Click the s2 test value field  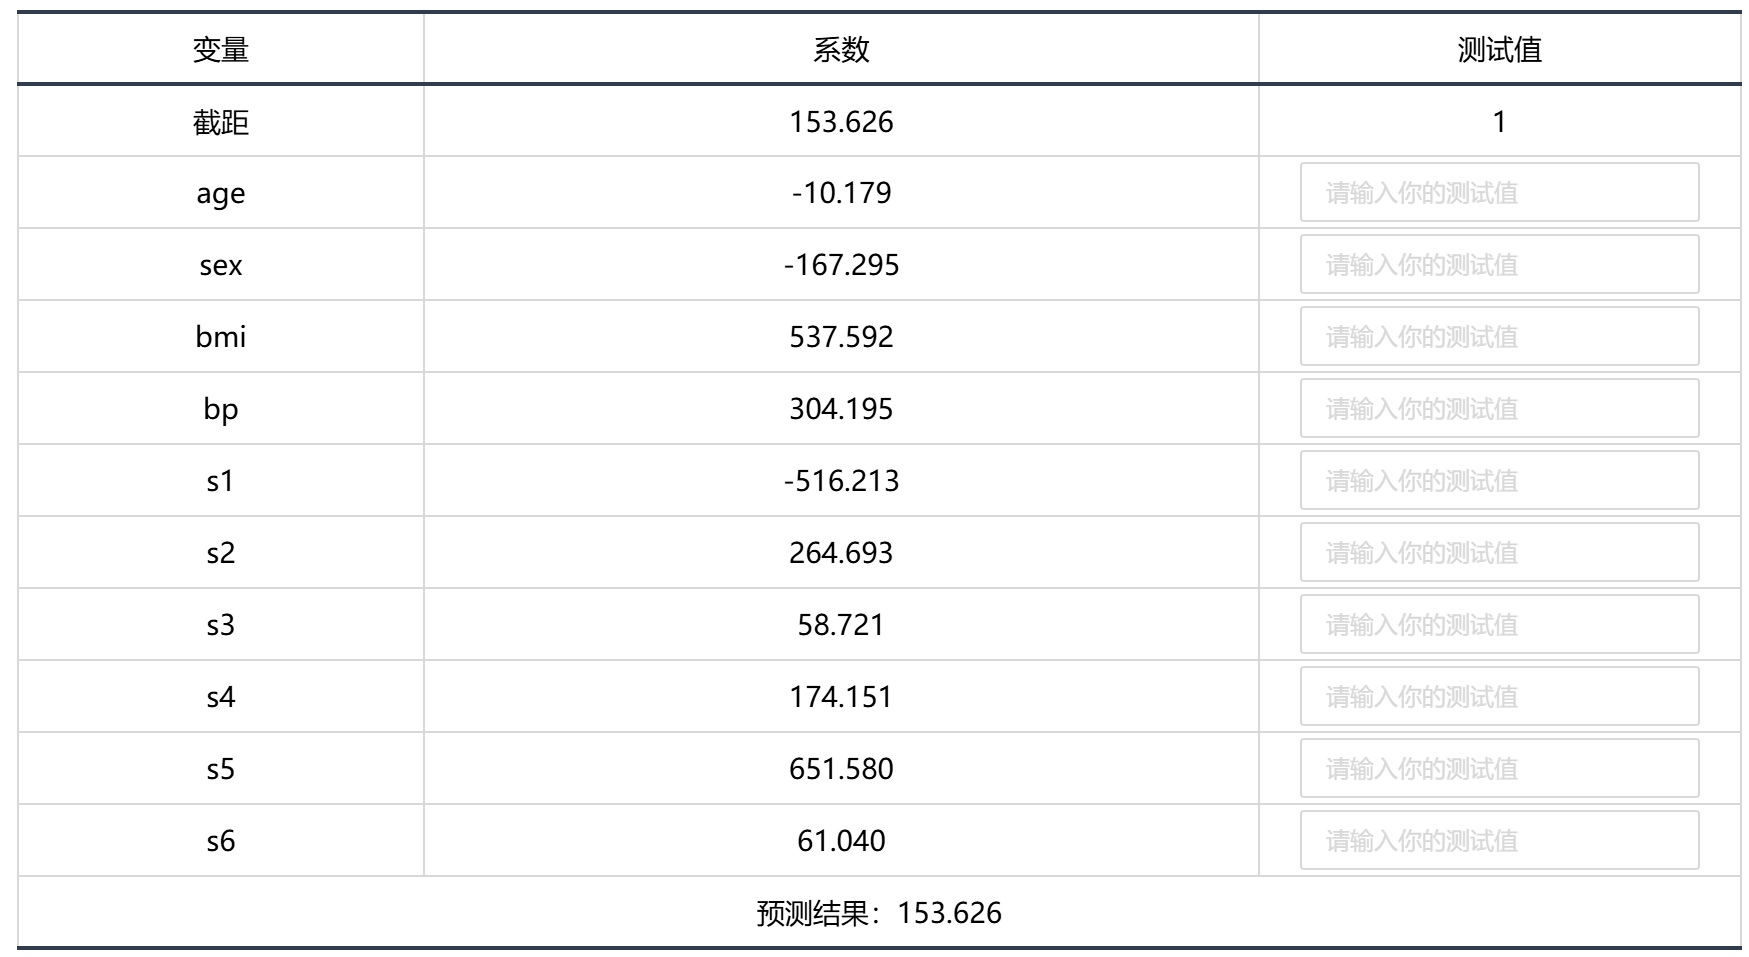(x=1499, y=552)
